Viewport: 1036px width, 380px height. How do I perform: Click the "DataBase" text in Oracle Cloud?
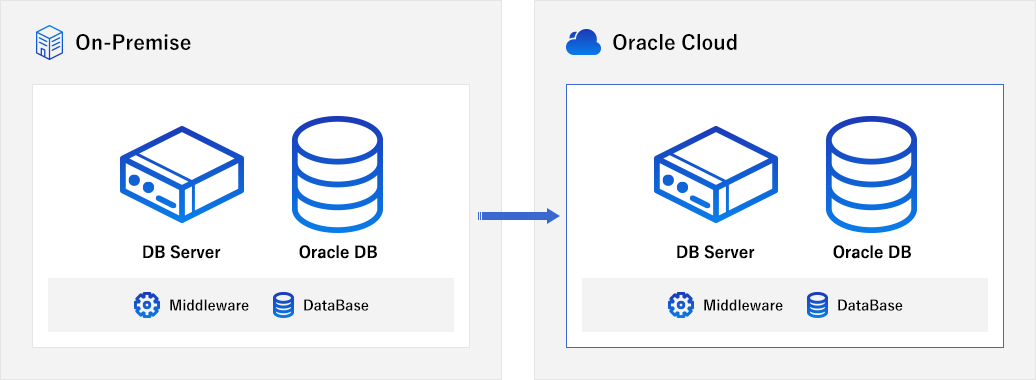click(x=870, y=305)
